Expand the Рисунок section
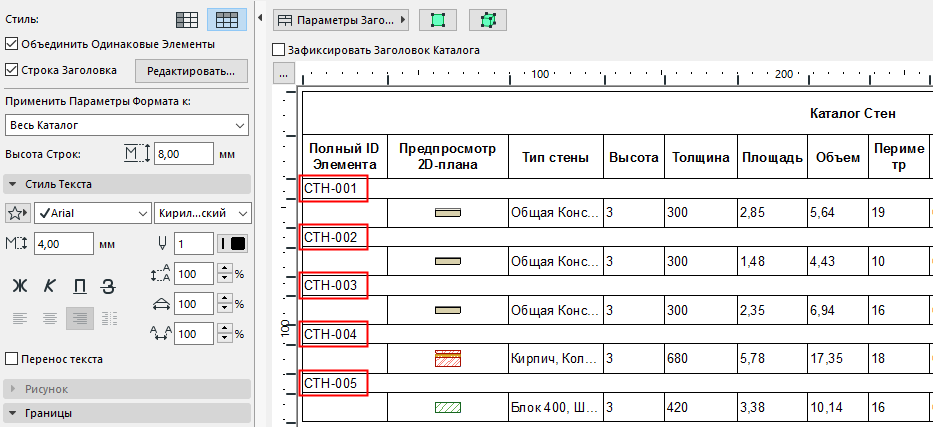The image size is (933, 427). pyautogui.click(x=127, y=390)
